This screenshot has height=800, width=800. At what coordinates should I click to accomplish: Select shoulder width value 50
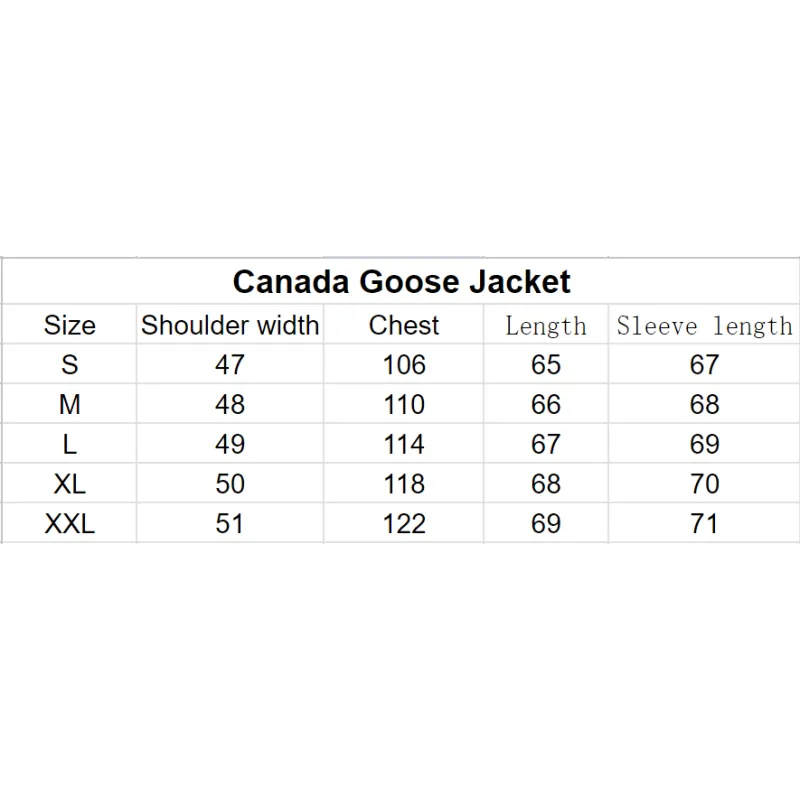[x=230, y=483]
